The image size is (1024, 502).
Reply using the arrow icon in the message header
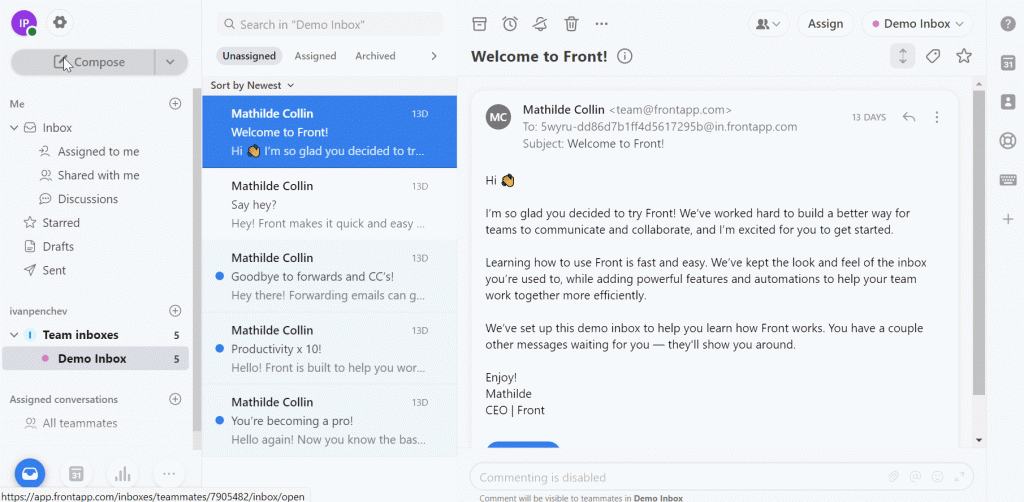909,117
